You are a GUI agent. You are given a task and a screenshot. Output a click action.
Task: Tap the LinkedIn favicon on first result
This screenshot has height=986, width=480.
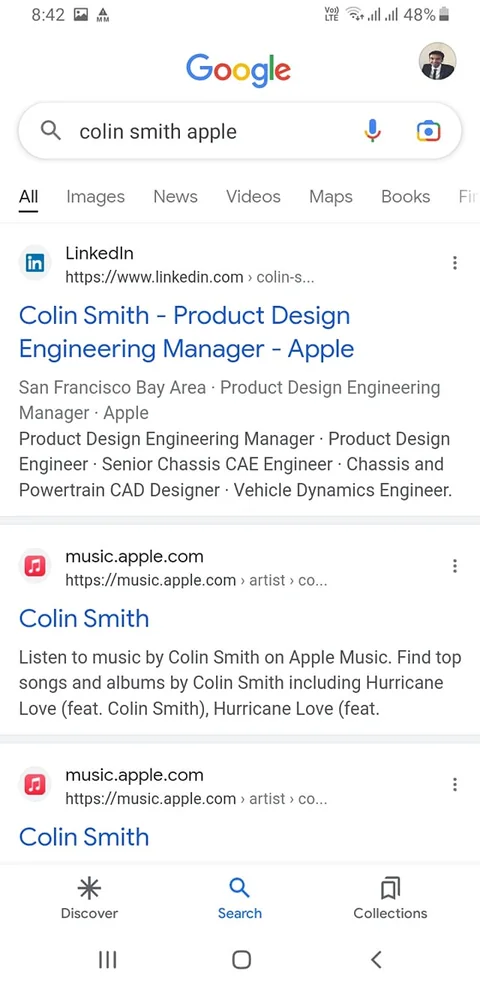35,263
